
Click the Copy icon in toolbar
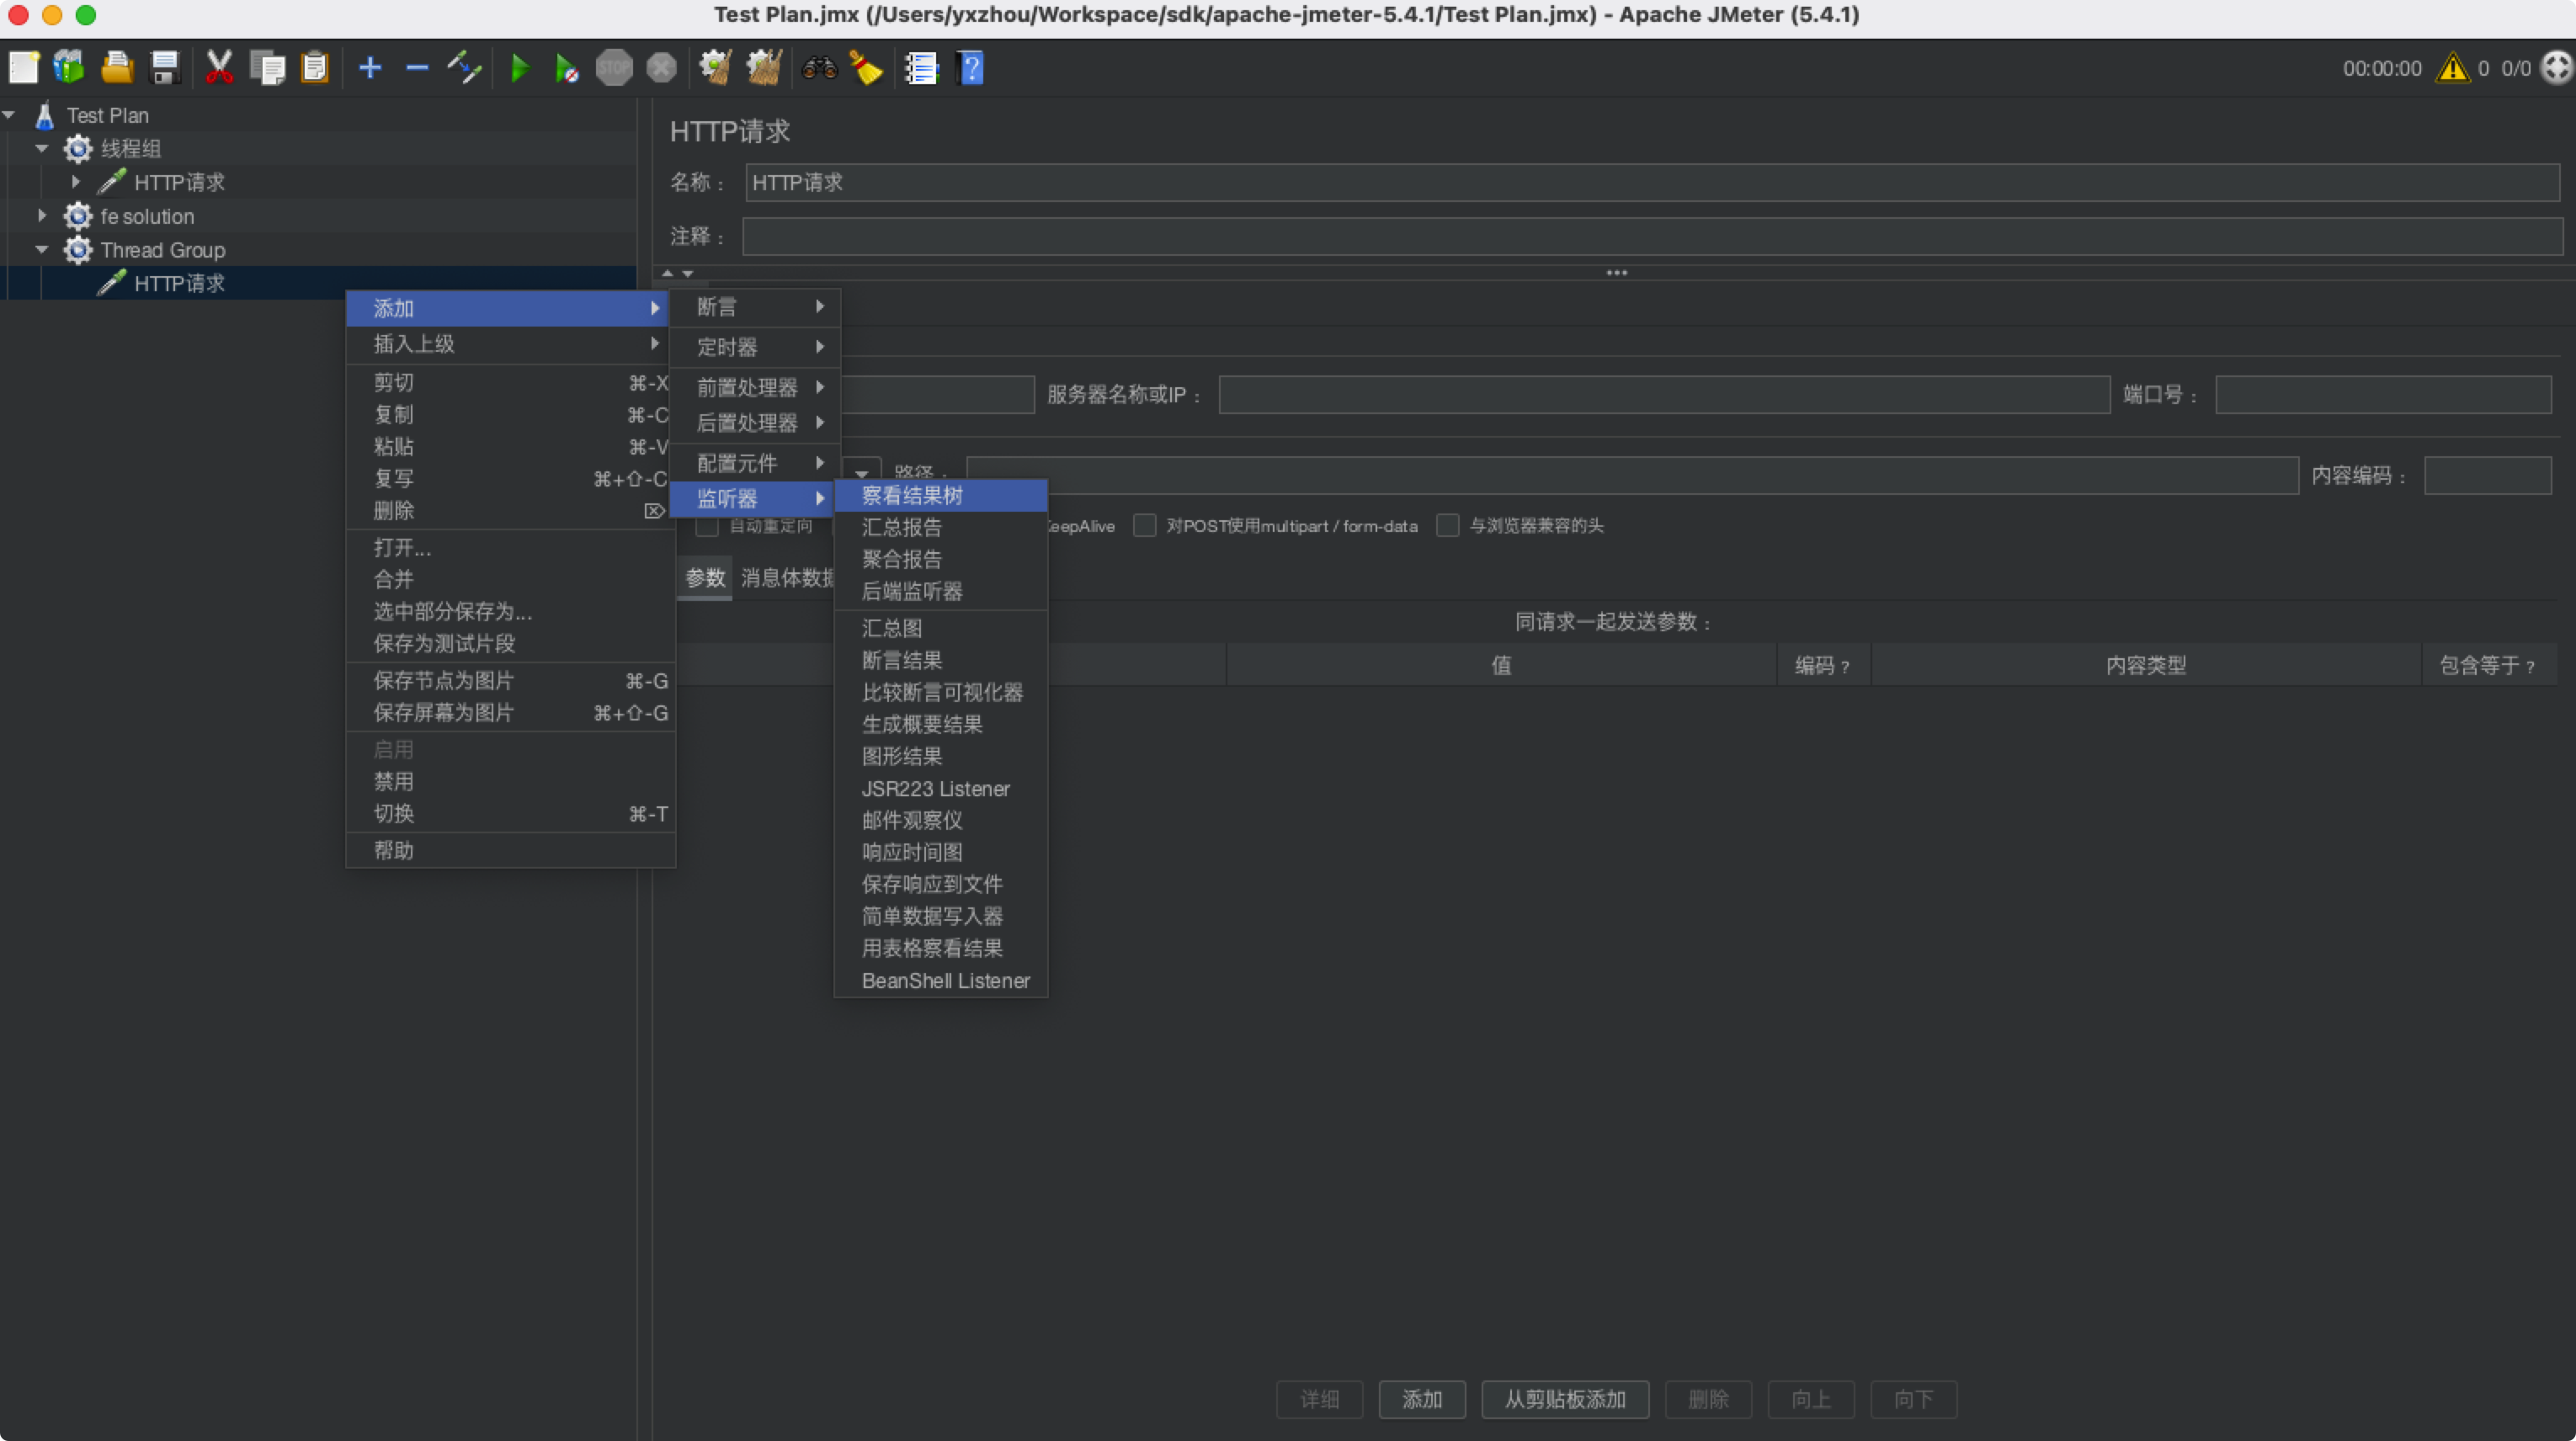(x=267, y=68)
